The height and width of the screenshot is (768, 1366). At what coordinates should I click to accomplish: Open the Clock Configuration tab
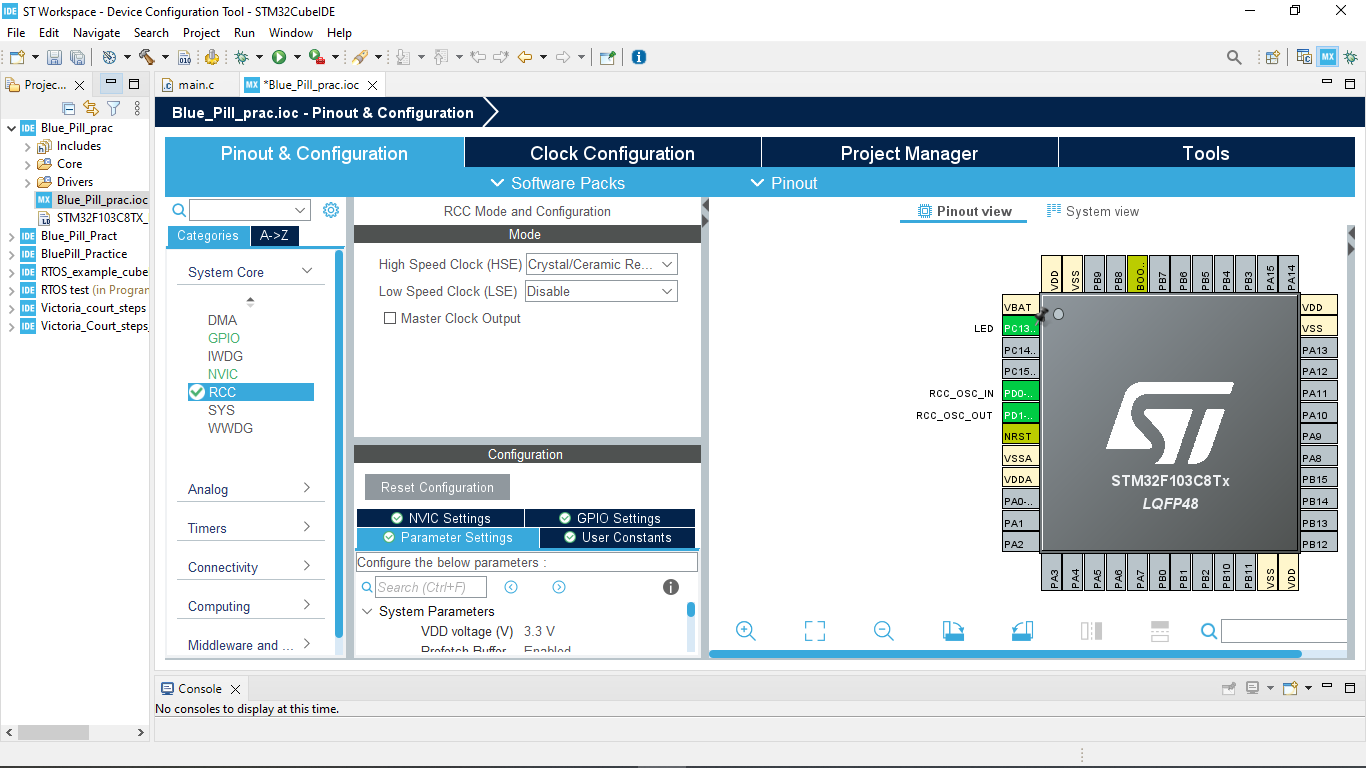click(612, 153)
